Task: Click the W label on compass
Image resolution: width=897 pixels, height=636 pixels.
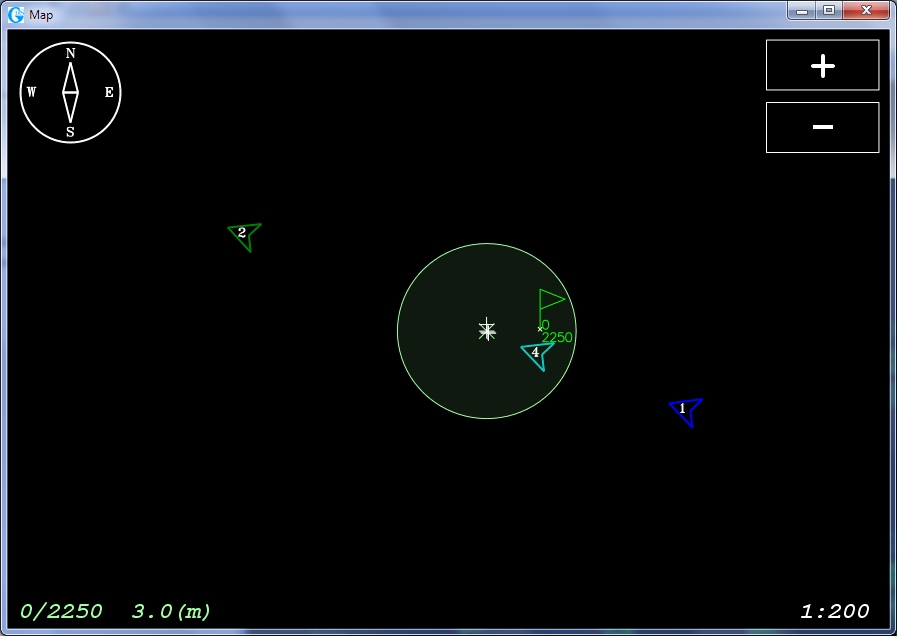Action: click(31, 92)
